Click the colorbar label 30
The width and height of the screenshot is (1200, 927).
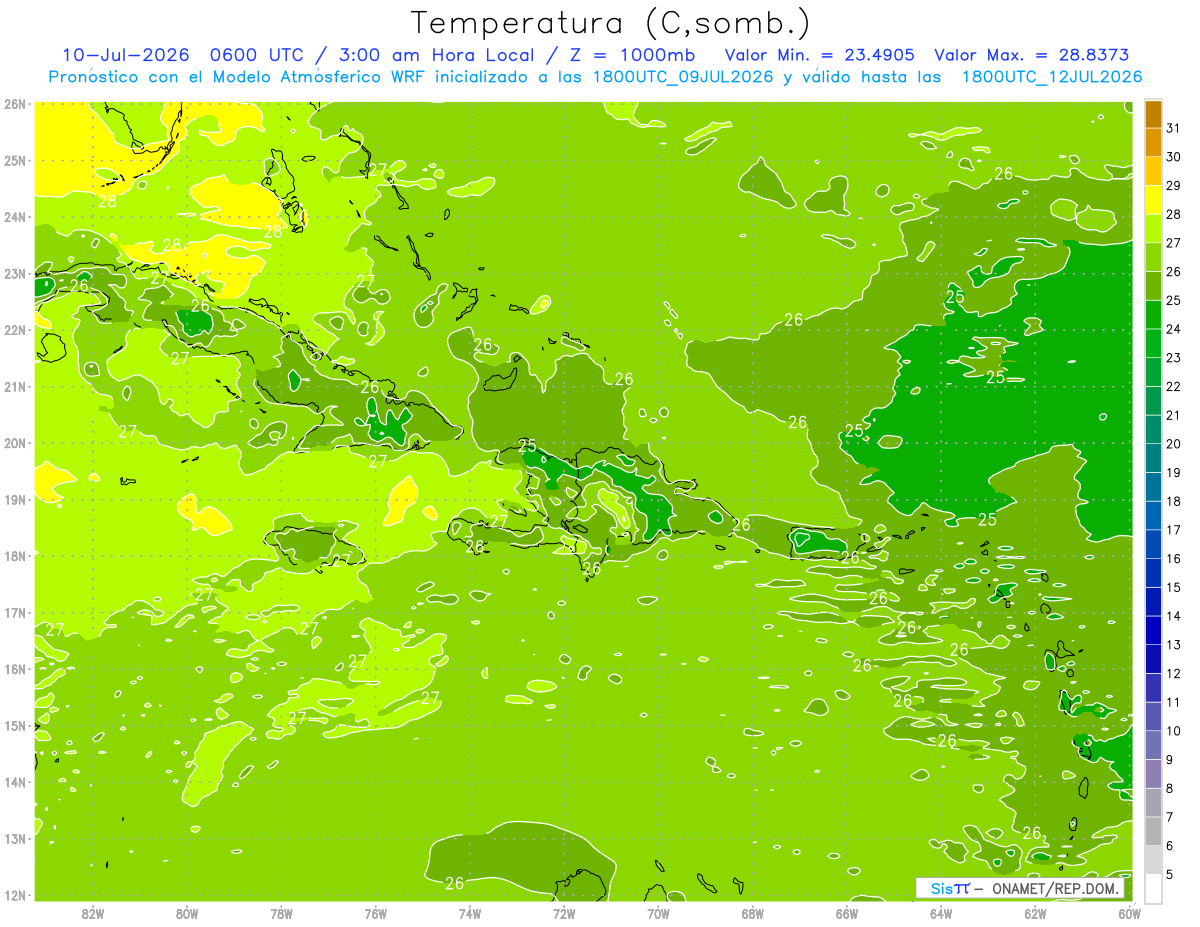coord(1174,157)
